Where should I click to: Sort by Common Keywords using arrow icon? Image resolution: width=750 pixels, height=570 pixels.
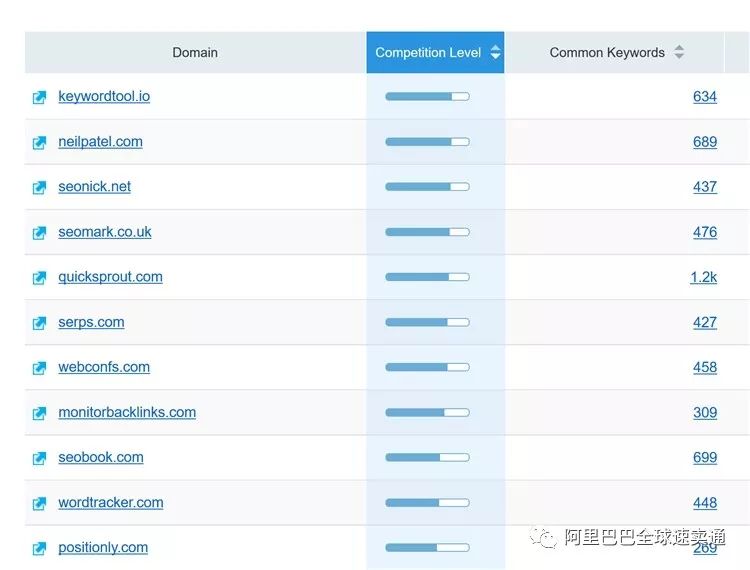[x=679, y=53]
